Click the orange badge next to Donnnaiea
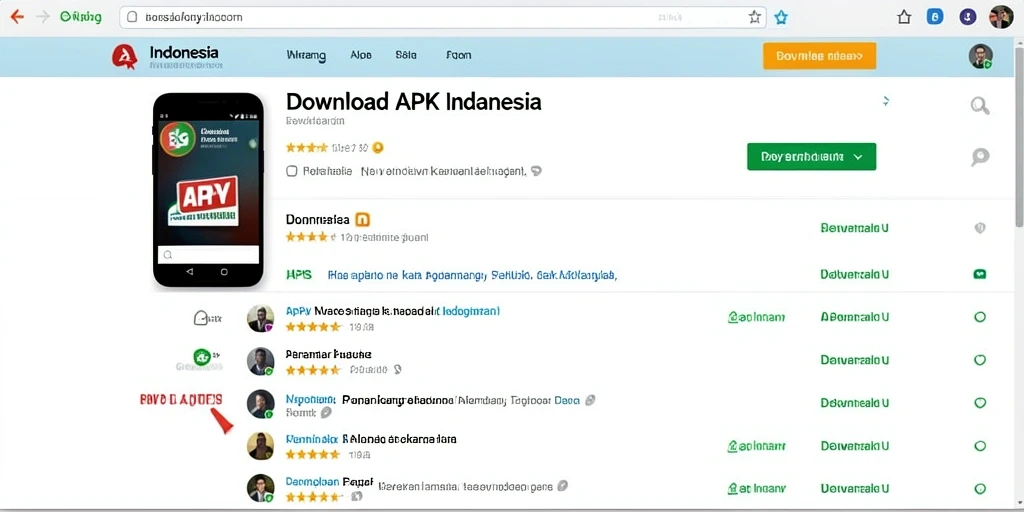Screen dimensions: 1024x512 point(361,219)
